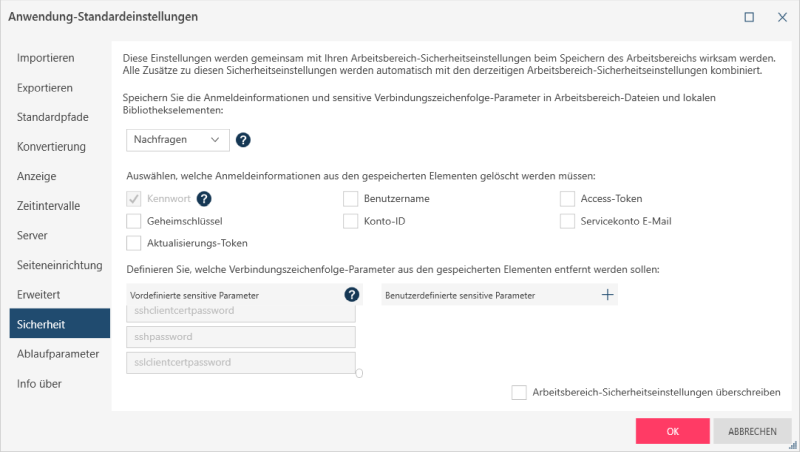Open the Importieren settings tab
This screenshot has height=452, width=800.
(x=45, y=58)
